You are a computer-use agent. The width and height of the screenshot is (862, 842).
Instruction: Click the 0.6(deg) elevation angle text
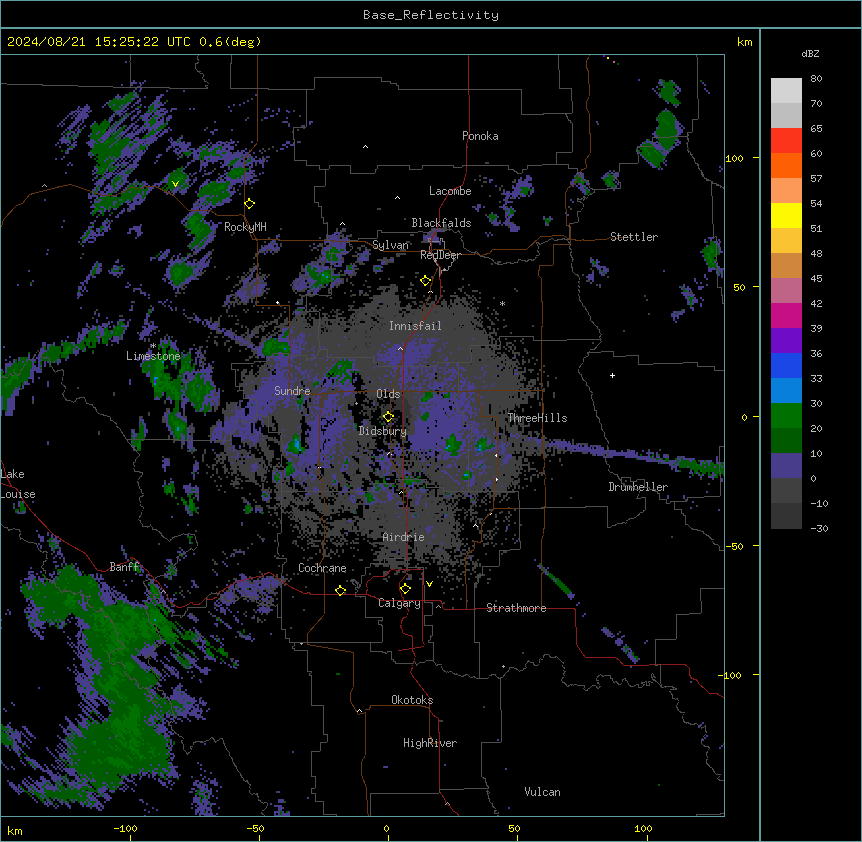230,42
